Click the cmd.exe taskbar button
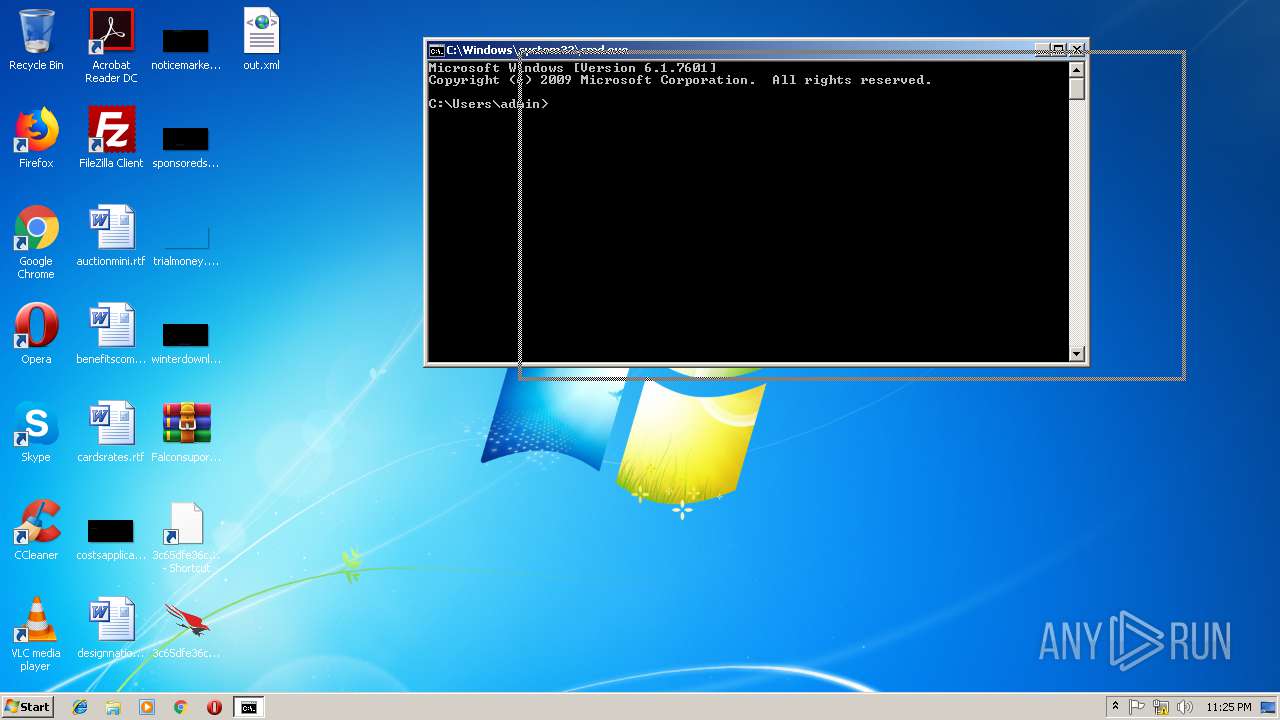 248,707
